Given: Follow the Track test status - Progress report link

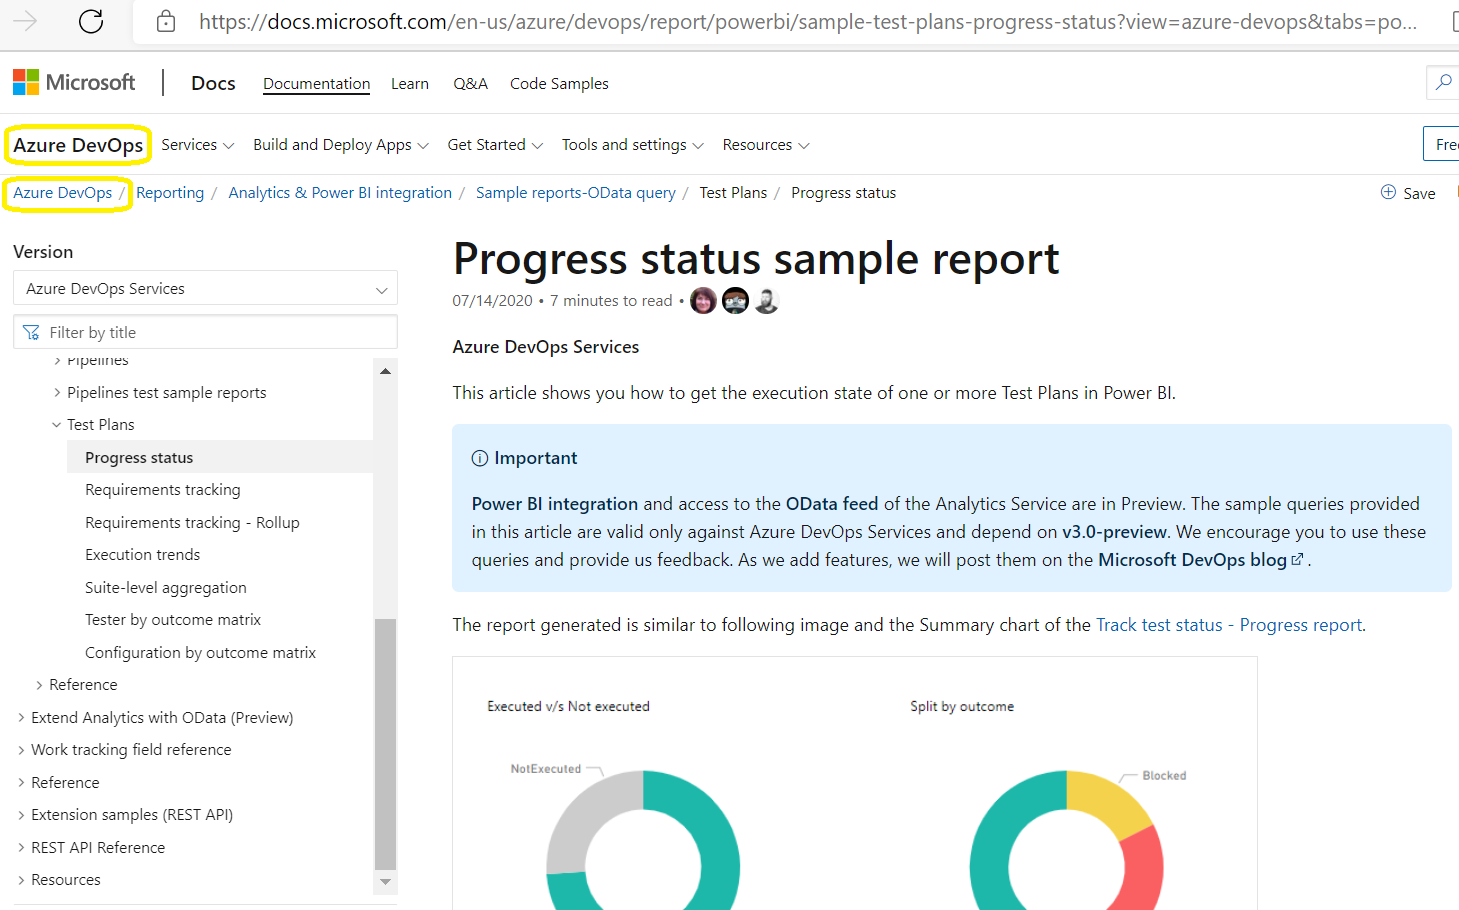Looking at the screenshot, I should pyautogui.click(x=1227, y=624).
